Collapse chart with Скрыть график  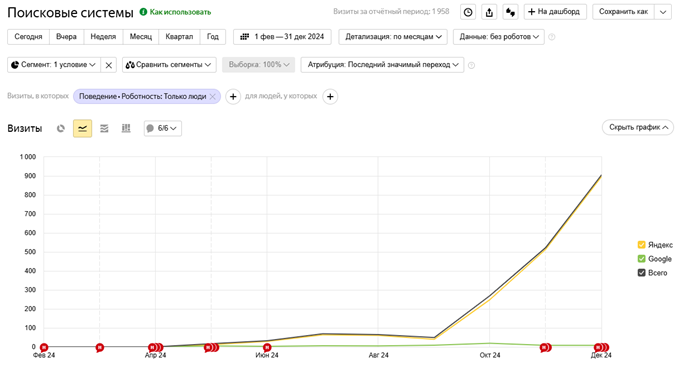(x=638, y=127)
